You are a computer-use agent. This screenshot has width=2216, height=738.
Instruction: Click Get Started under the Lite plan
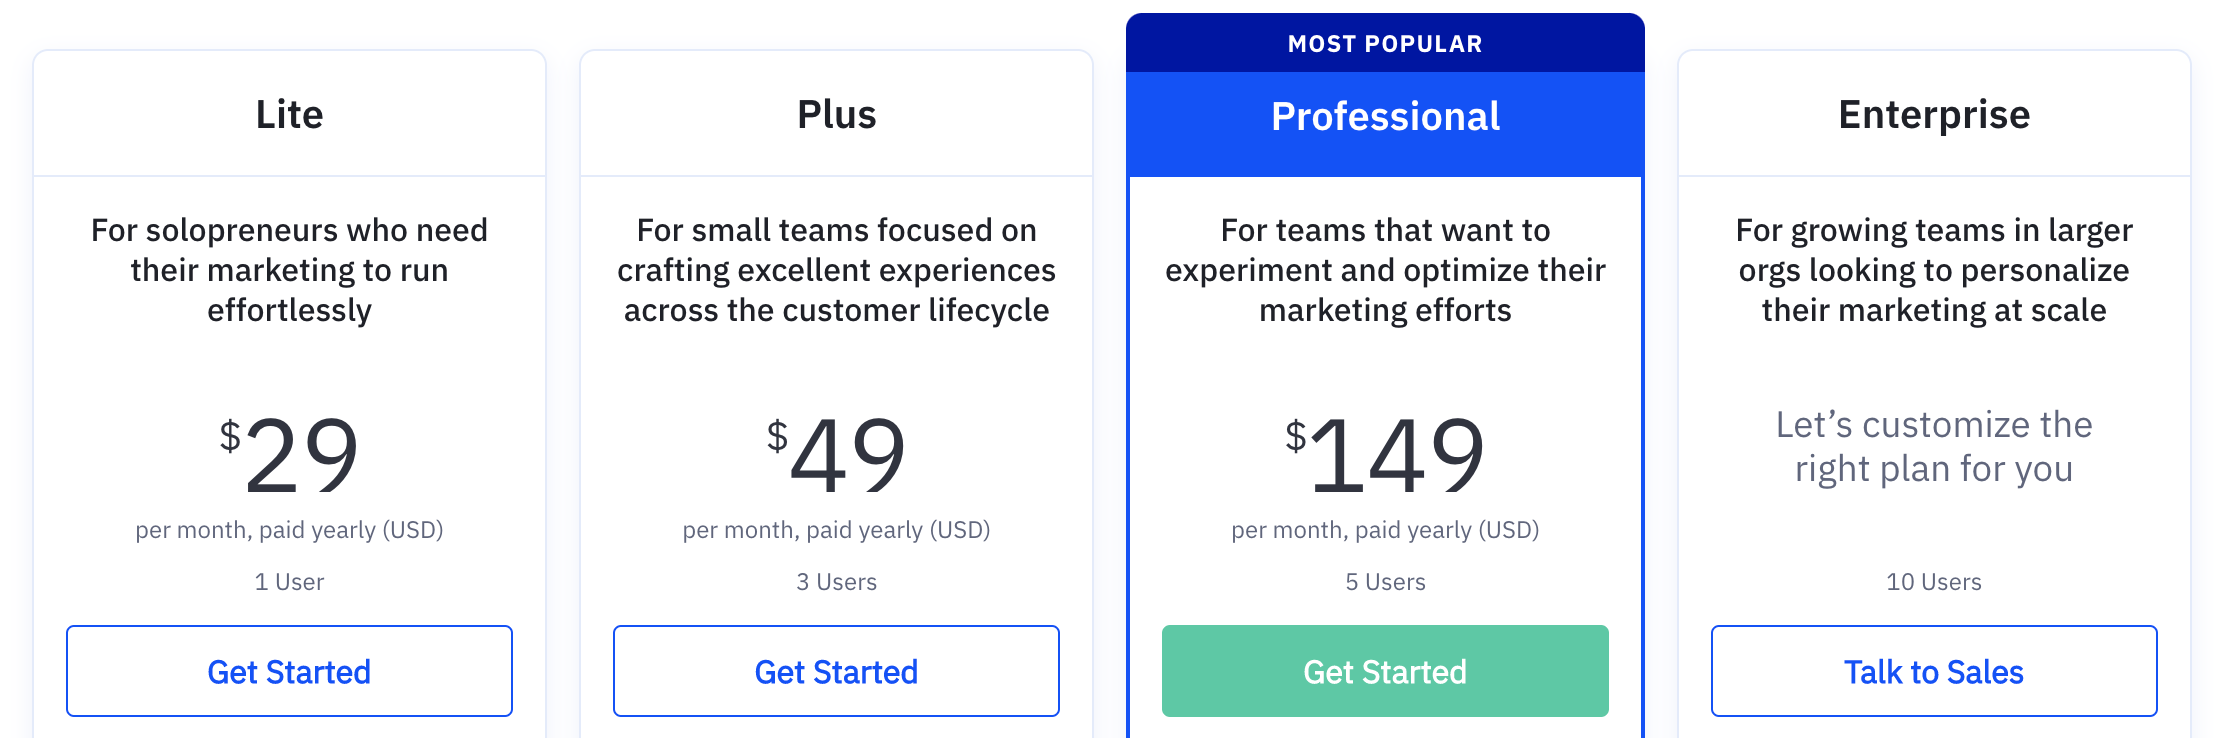point(289,671)
